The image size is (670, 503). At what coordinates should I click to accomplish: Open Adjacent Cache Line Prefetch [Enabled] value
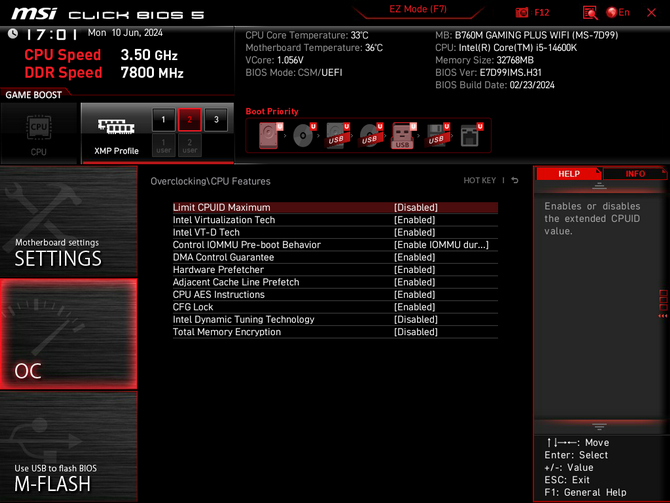coord(414,282)
